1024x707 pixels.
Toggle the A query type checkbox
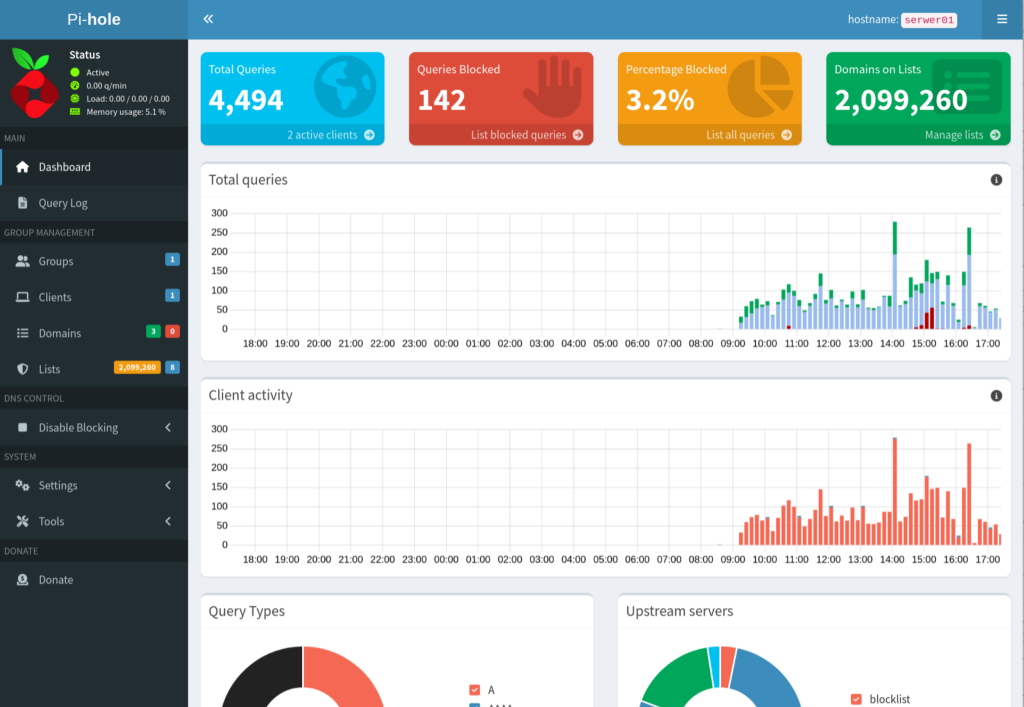click(x=475, y=689)
